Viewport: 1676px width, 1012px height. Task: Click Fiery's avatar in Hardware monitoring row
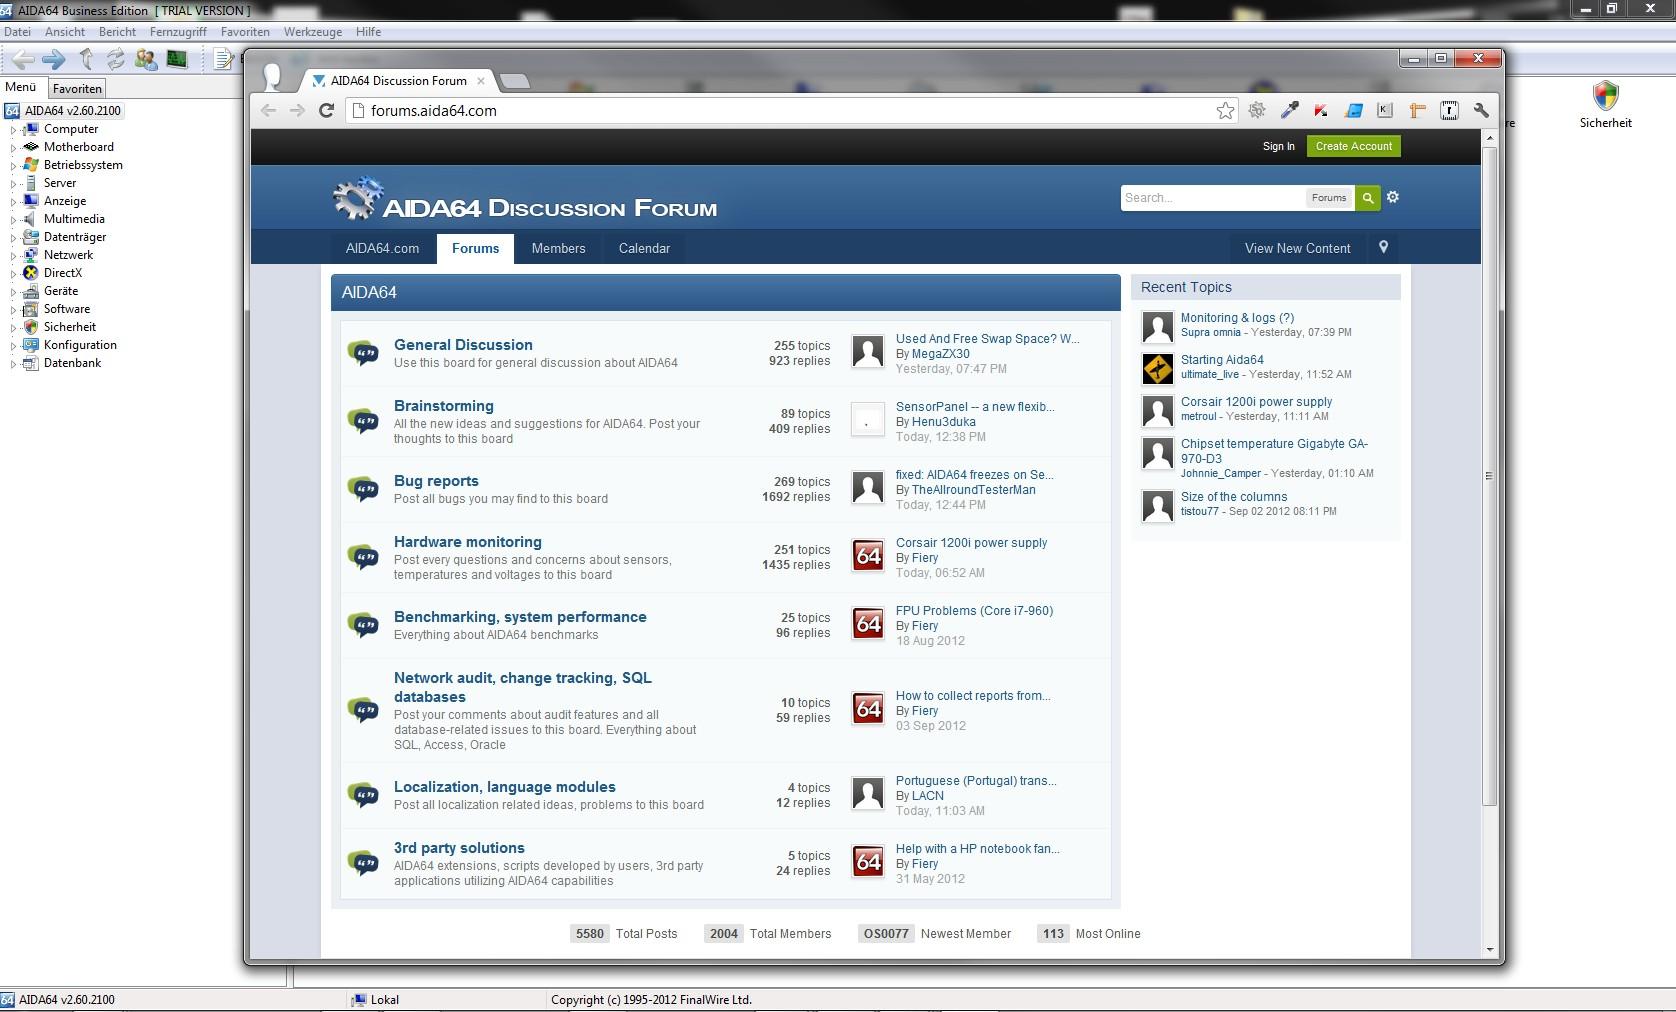(x=868, y=556)
